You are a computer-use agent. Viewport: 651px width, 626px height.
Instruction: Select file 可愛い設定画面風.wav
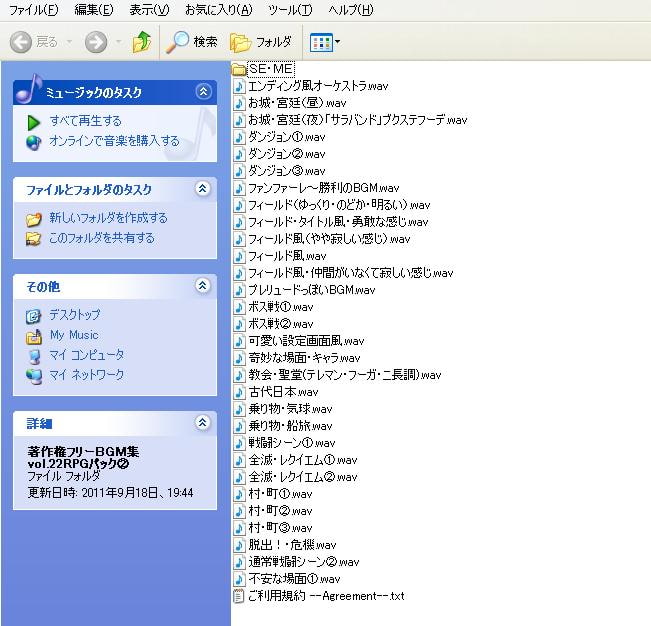coord(306,341)
